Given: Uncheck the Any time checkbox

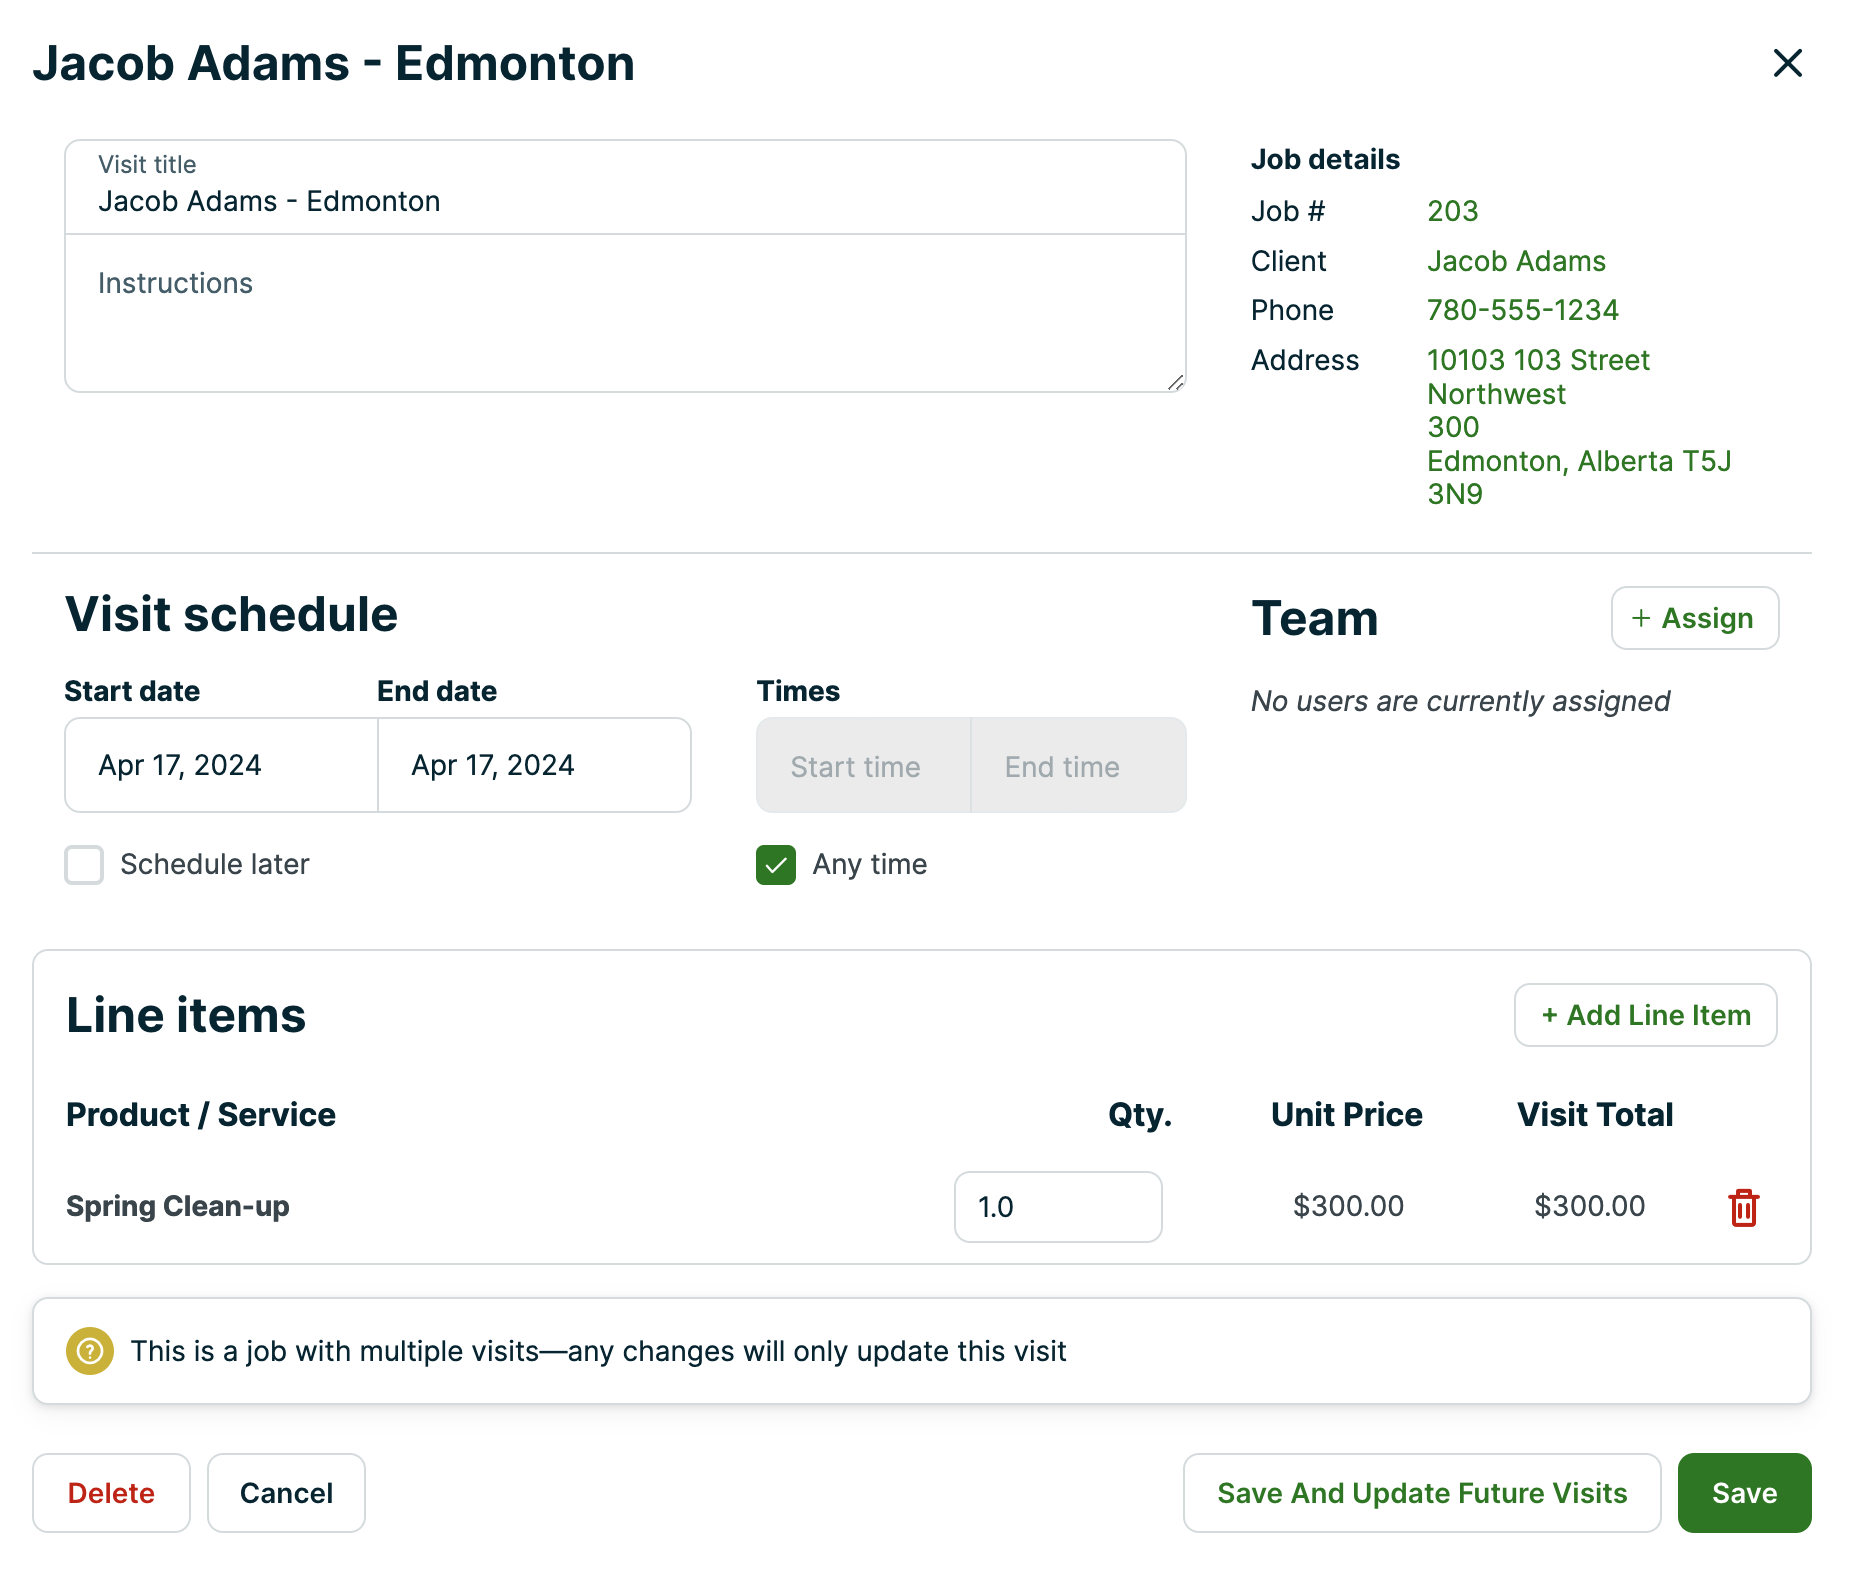Looking at the screenshot, I should coord(776,865).
